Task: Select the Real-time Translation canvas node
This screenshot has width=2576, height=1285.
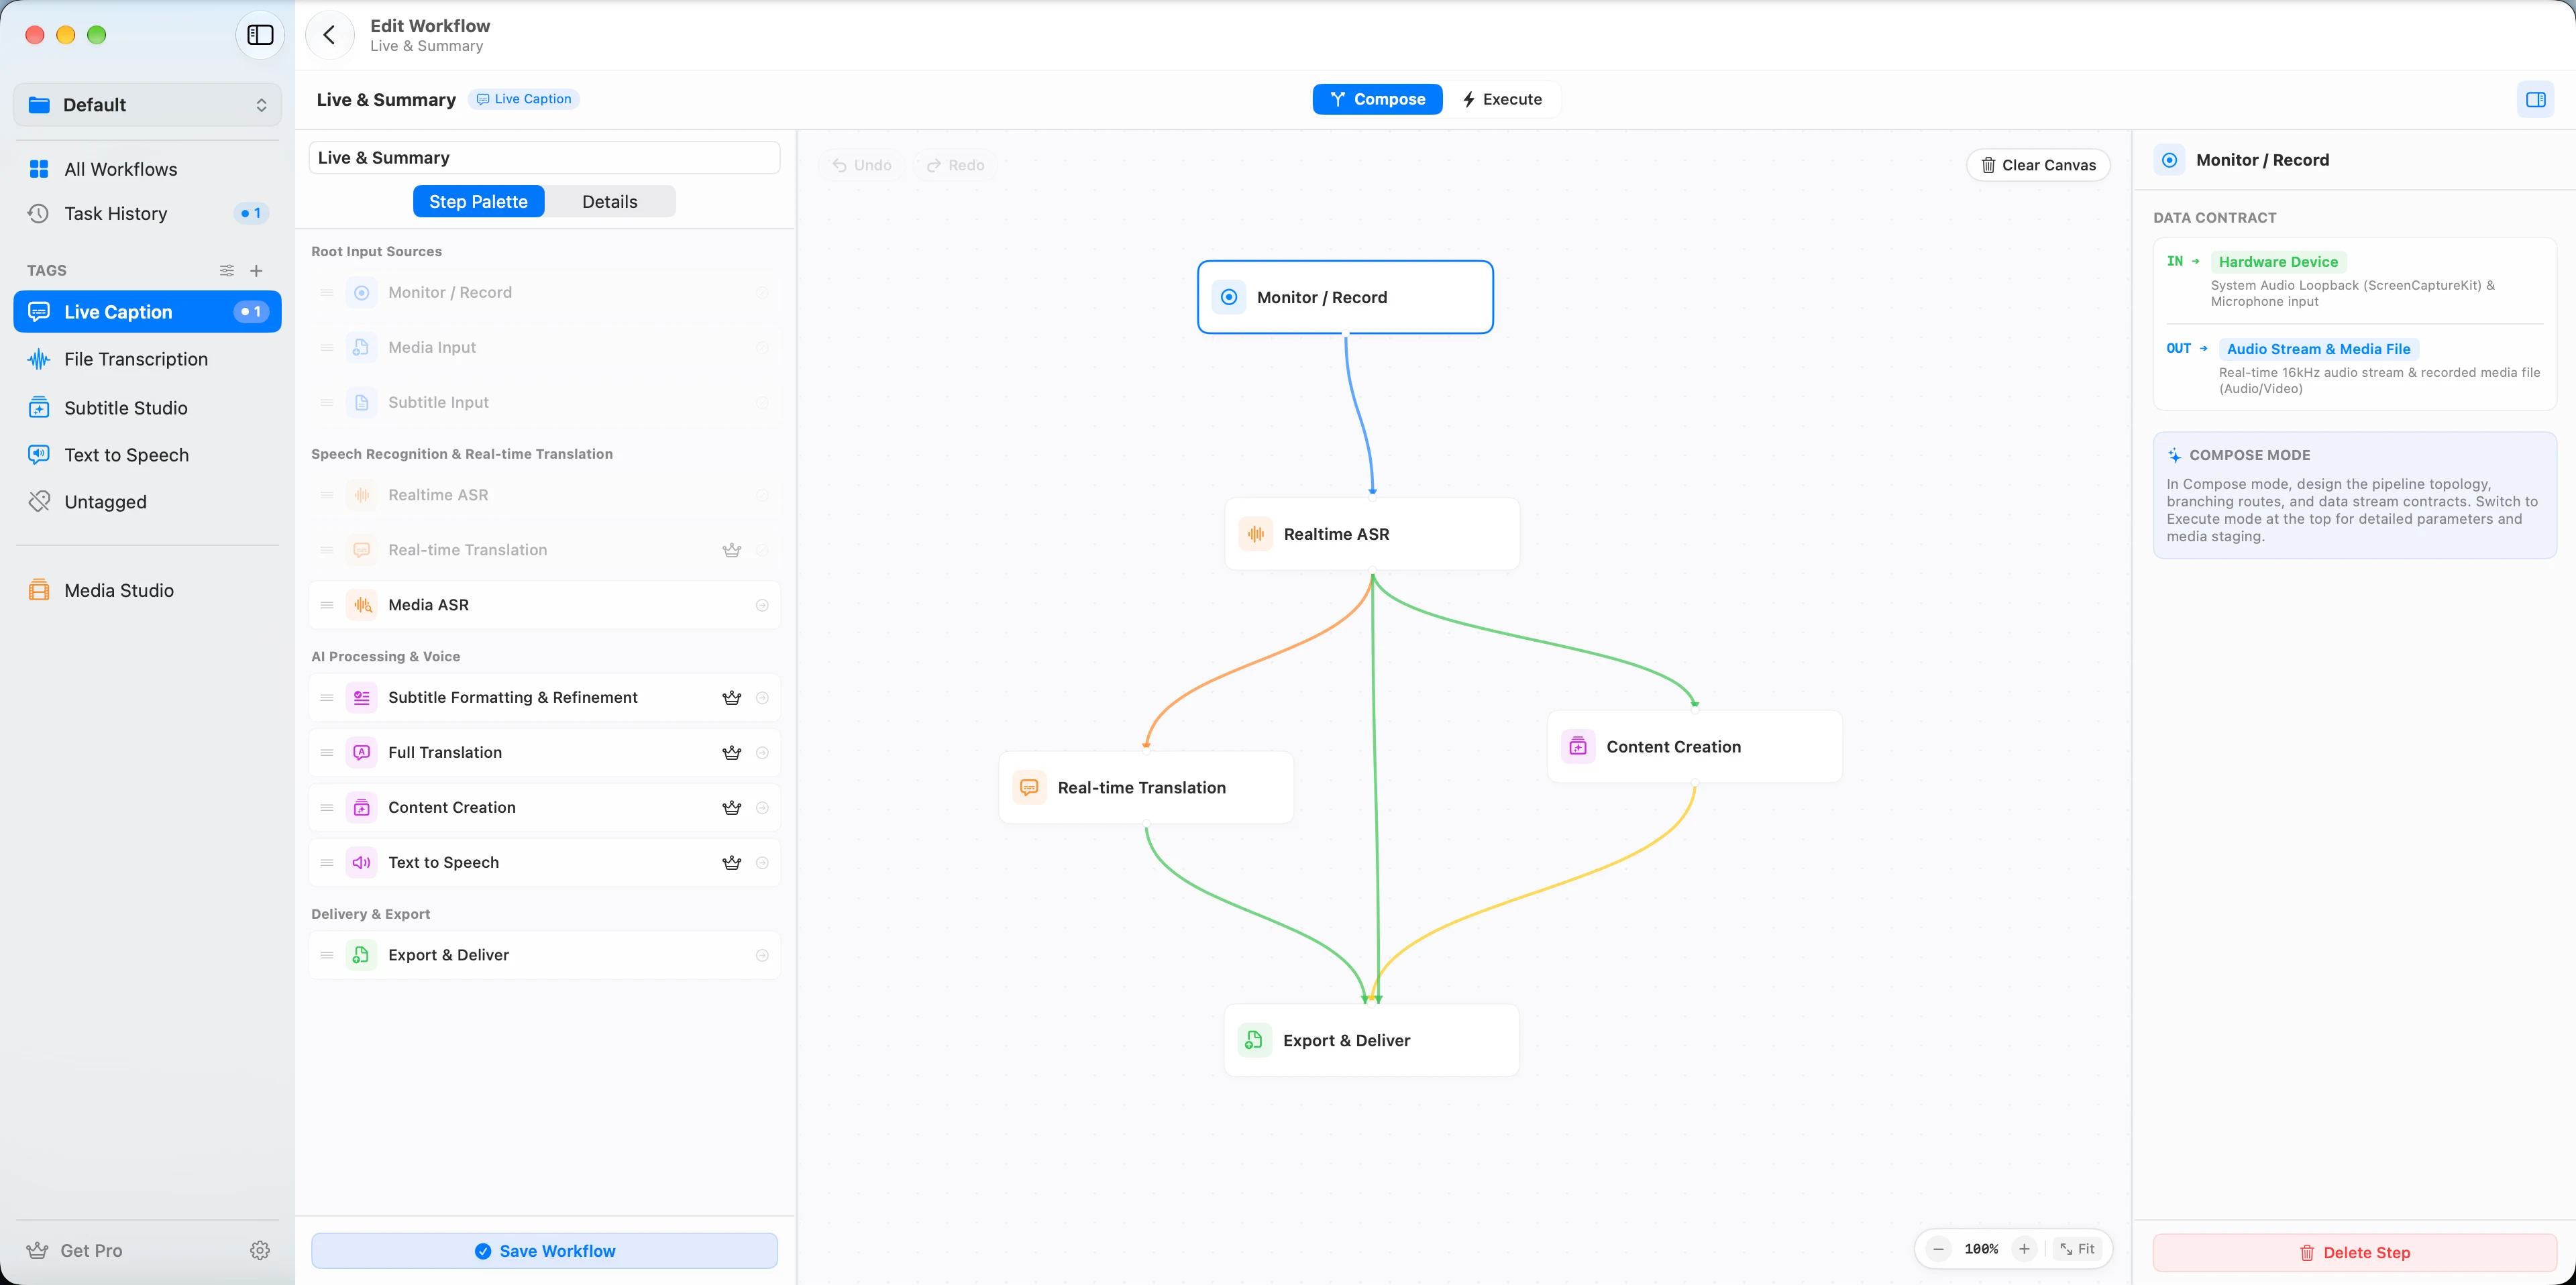Action: (1146, 787)
